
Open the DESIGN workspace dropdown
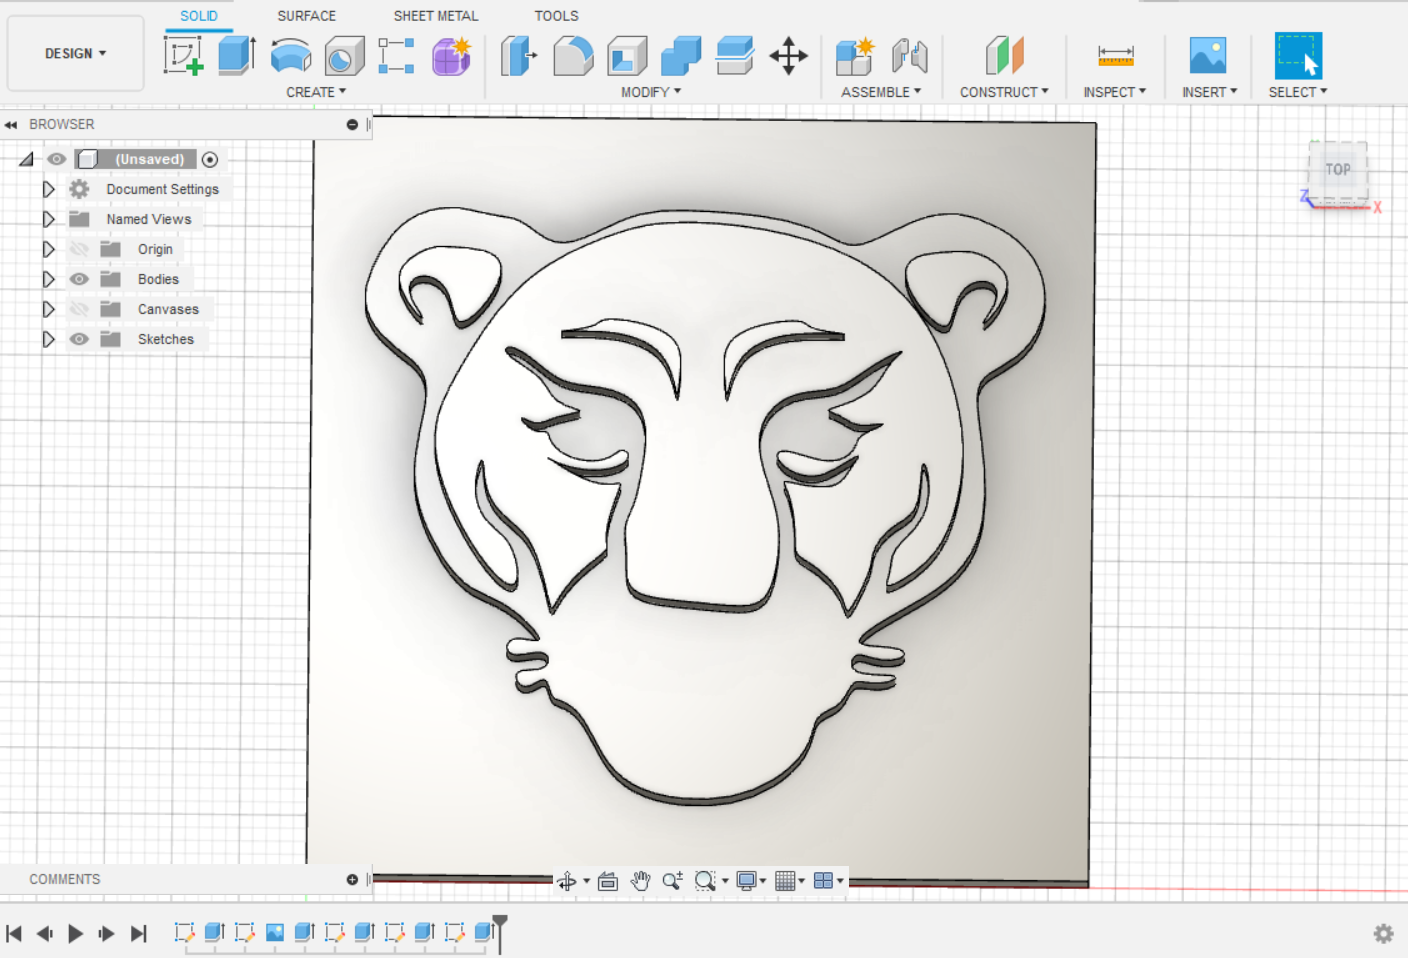[x=76, y=54]
